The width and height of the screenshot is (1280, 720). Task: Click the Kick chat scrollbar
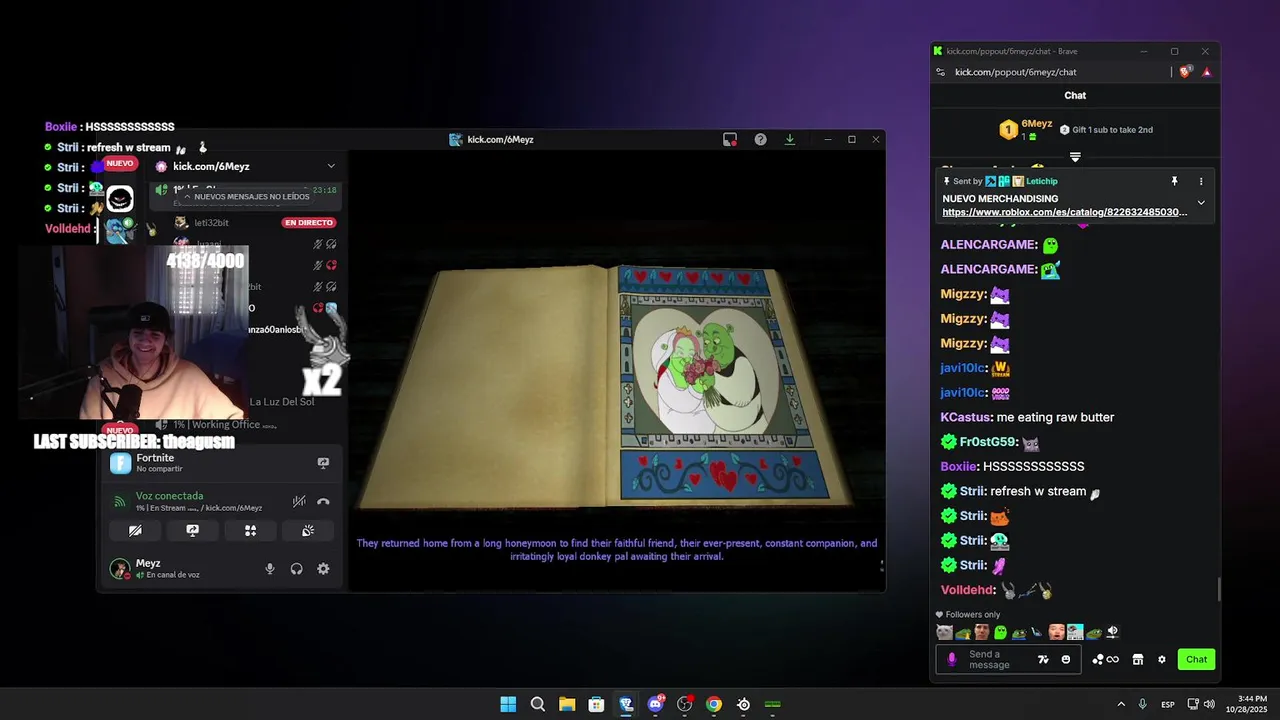tap(1218, 589)
